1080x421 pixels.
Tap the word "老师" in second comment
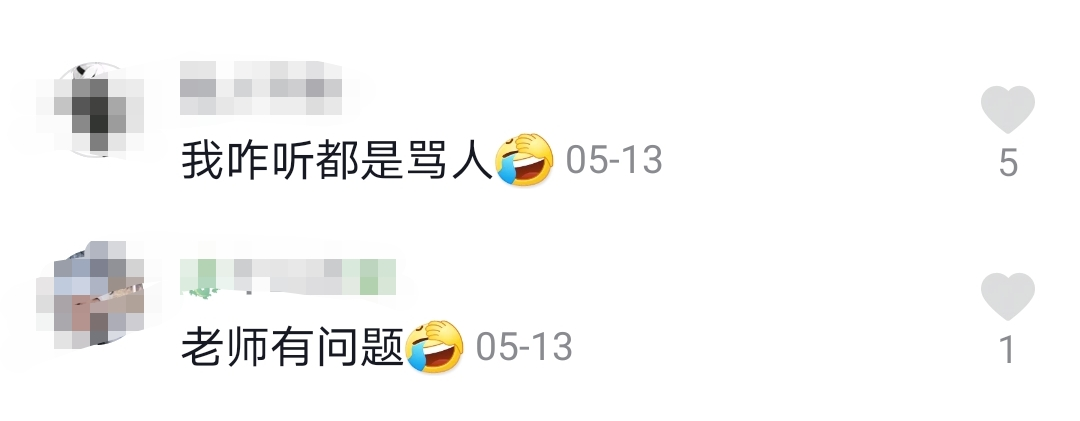click(225, 348)
